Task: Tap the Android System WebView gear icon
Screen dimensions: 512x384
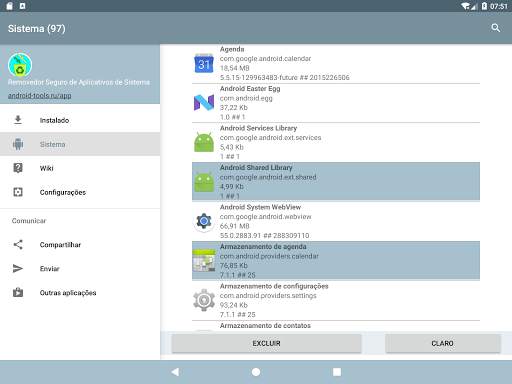Action: [204, 221]
